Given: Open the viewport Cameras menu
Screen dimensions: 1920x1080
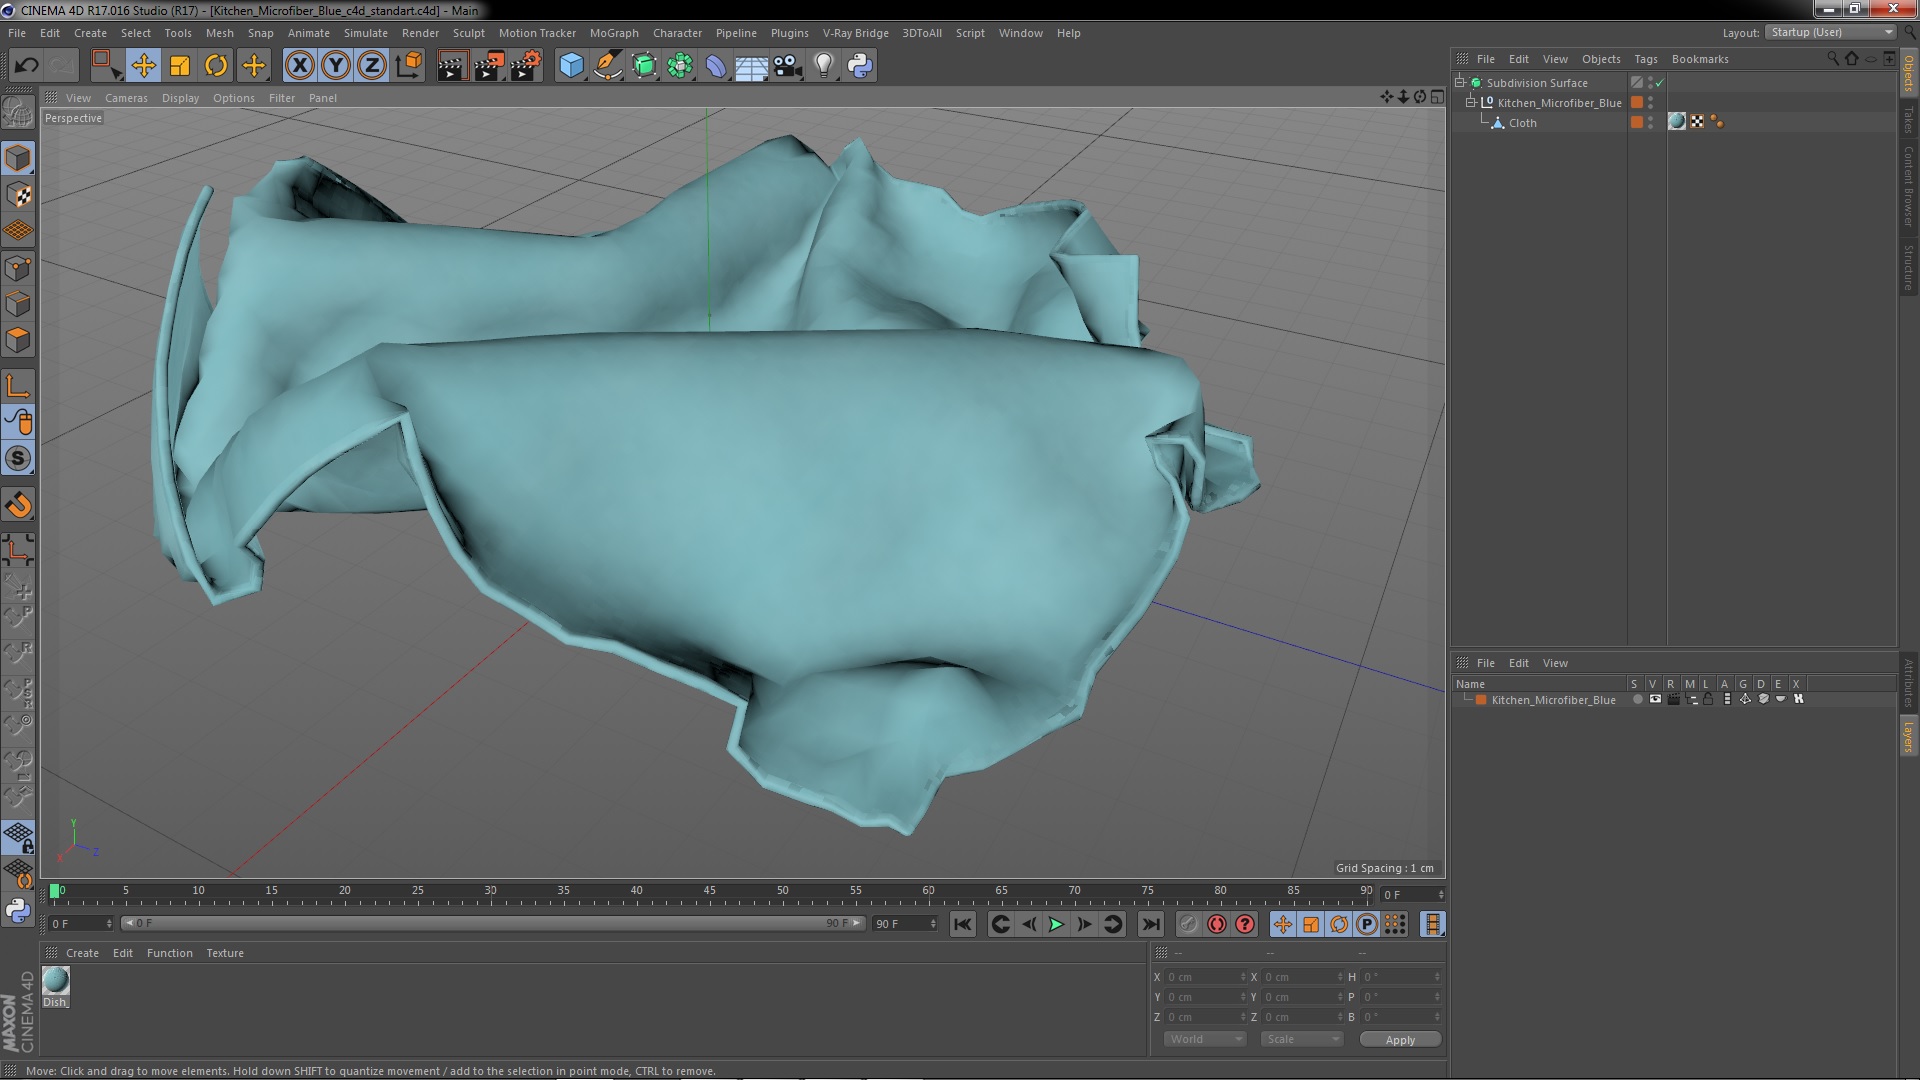Looking at the screenshot, I should pos(126,98).
